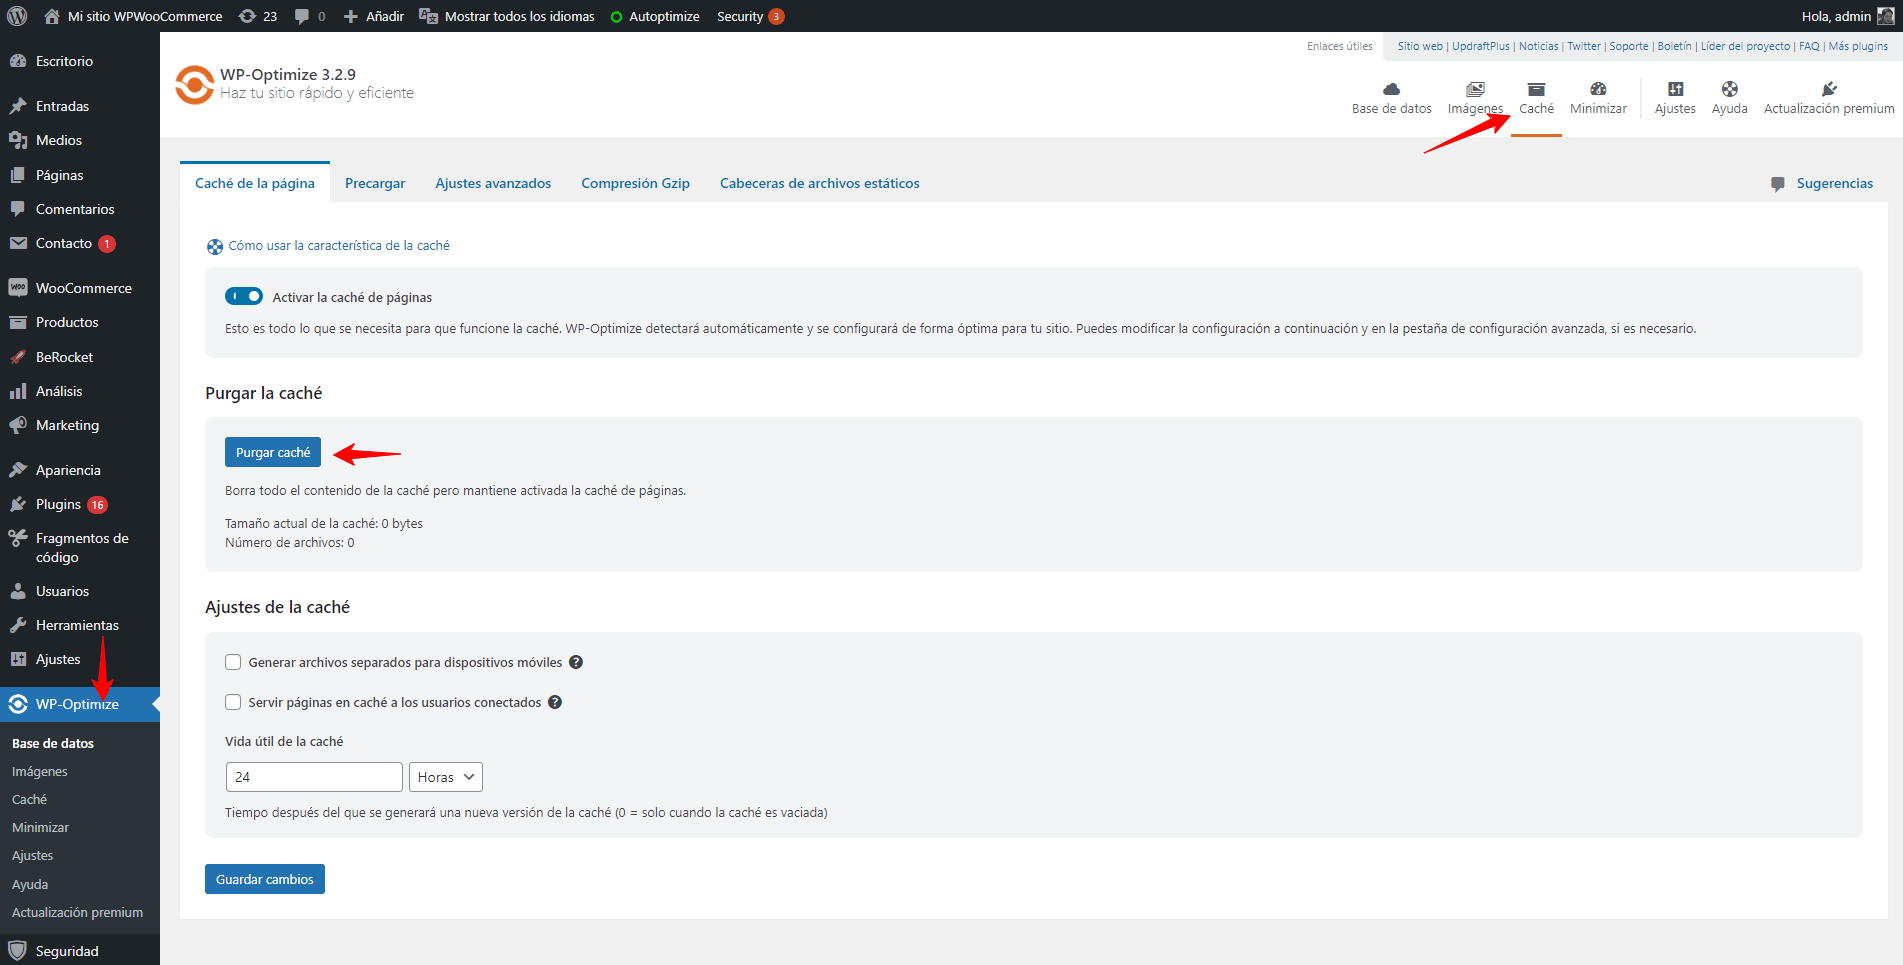Show help for mobile devices option
Image resolution: width=1903 pixels, height=965 pixels.
point(576,662)
